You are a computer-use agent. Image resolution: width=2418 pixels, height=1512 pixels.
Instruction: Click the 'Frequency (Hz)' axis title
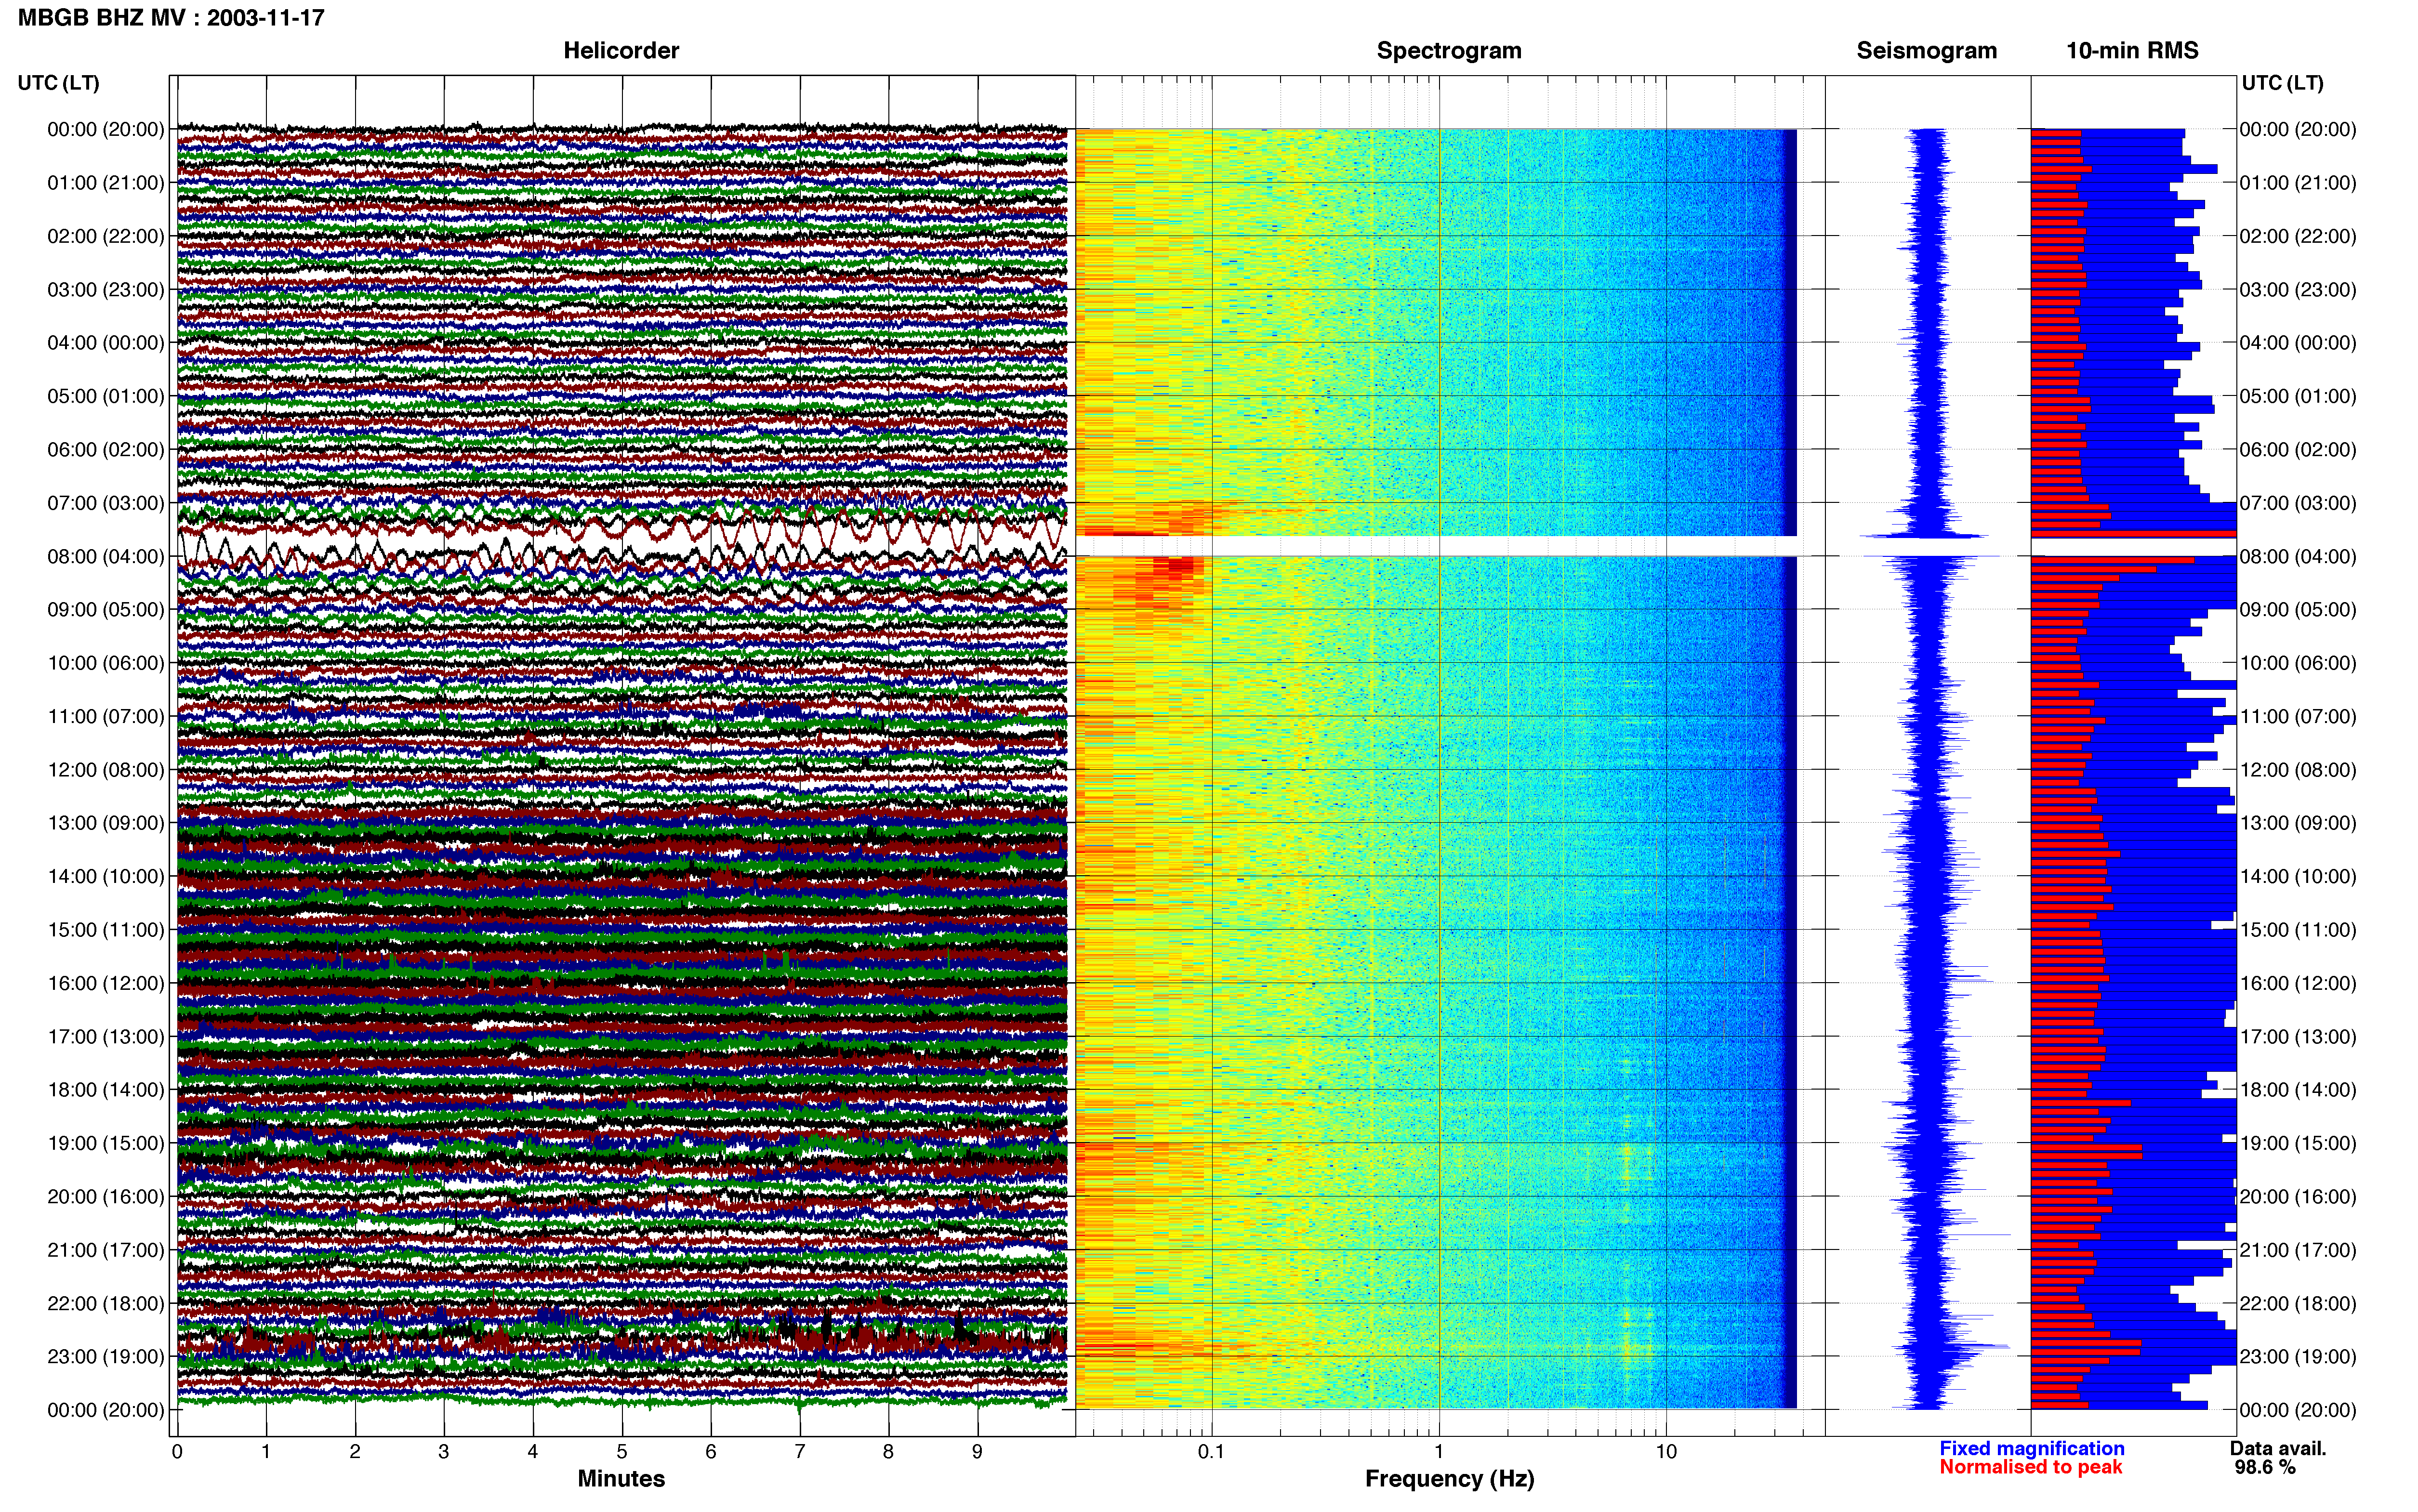pos(1449,1478)
